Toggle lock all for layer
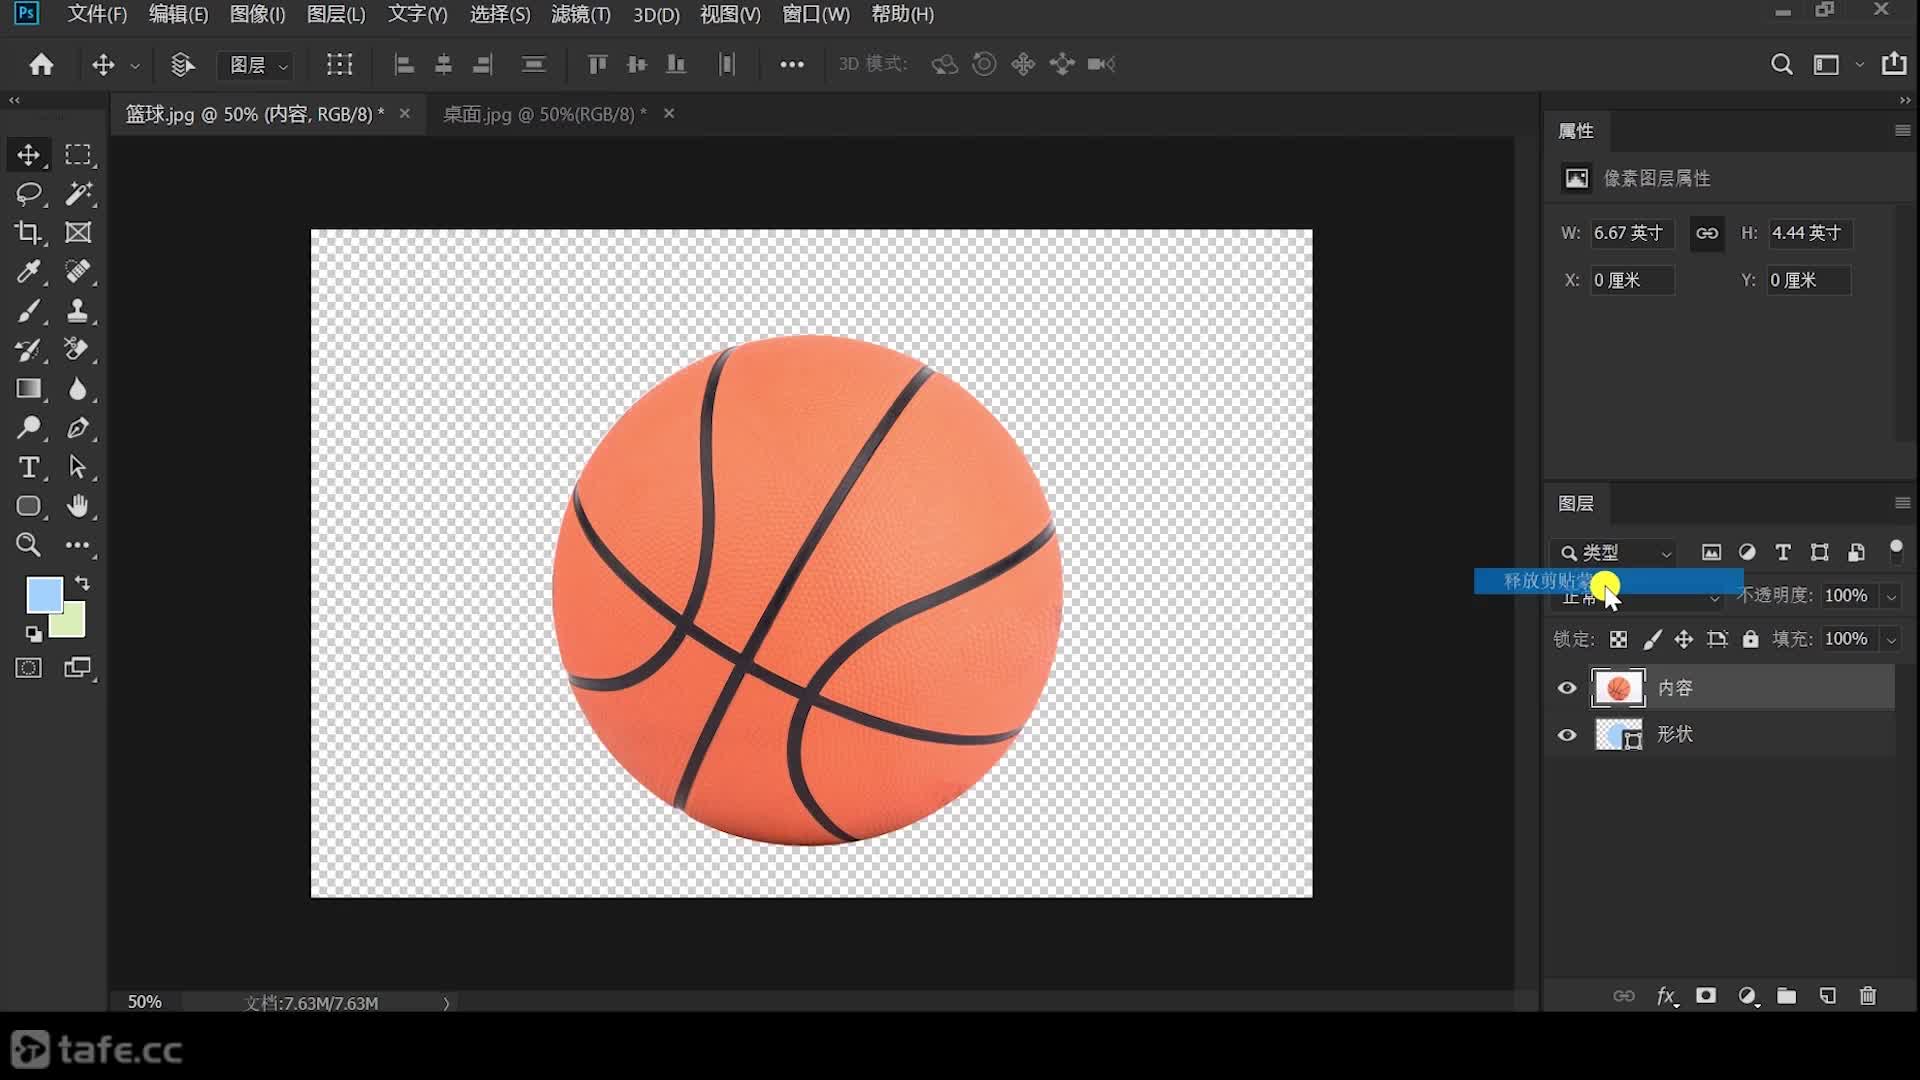Viewport: 1920px width, 1080px height. [x=1750, y=639]
